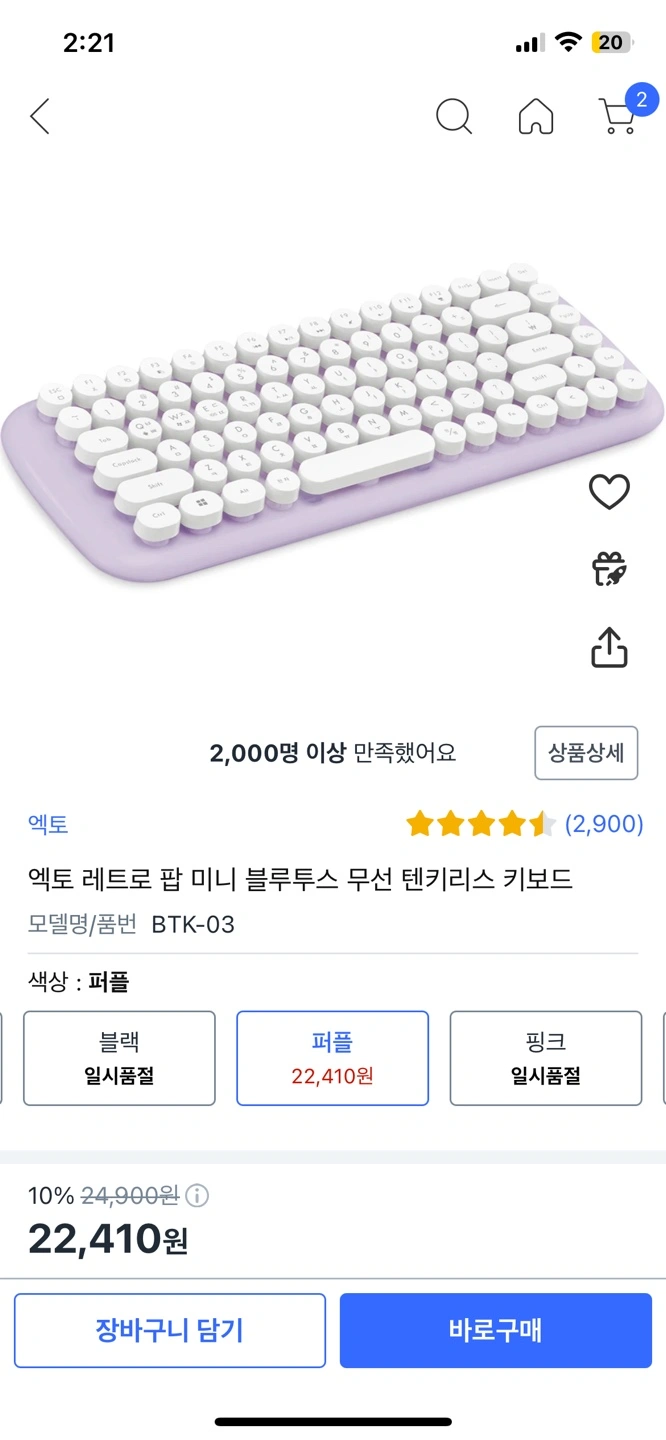Share this product
Image resolution: width=666 pixels, height=1440 pixels.
pyautogui.click(x=609, y=648)
